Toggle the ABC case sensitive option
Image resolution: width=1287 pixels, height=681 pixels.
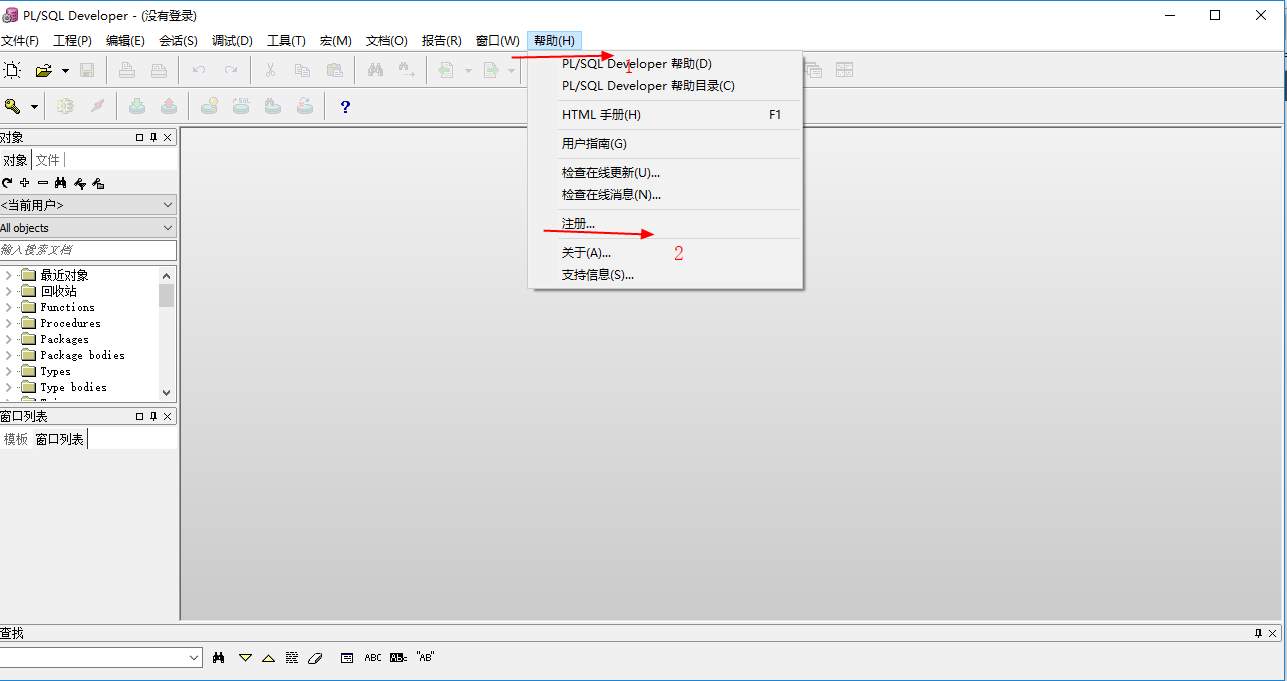(373, 657)
